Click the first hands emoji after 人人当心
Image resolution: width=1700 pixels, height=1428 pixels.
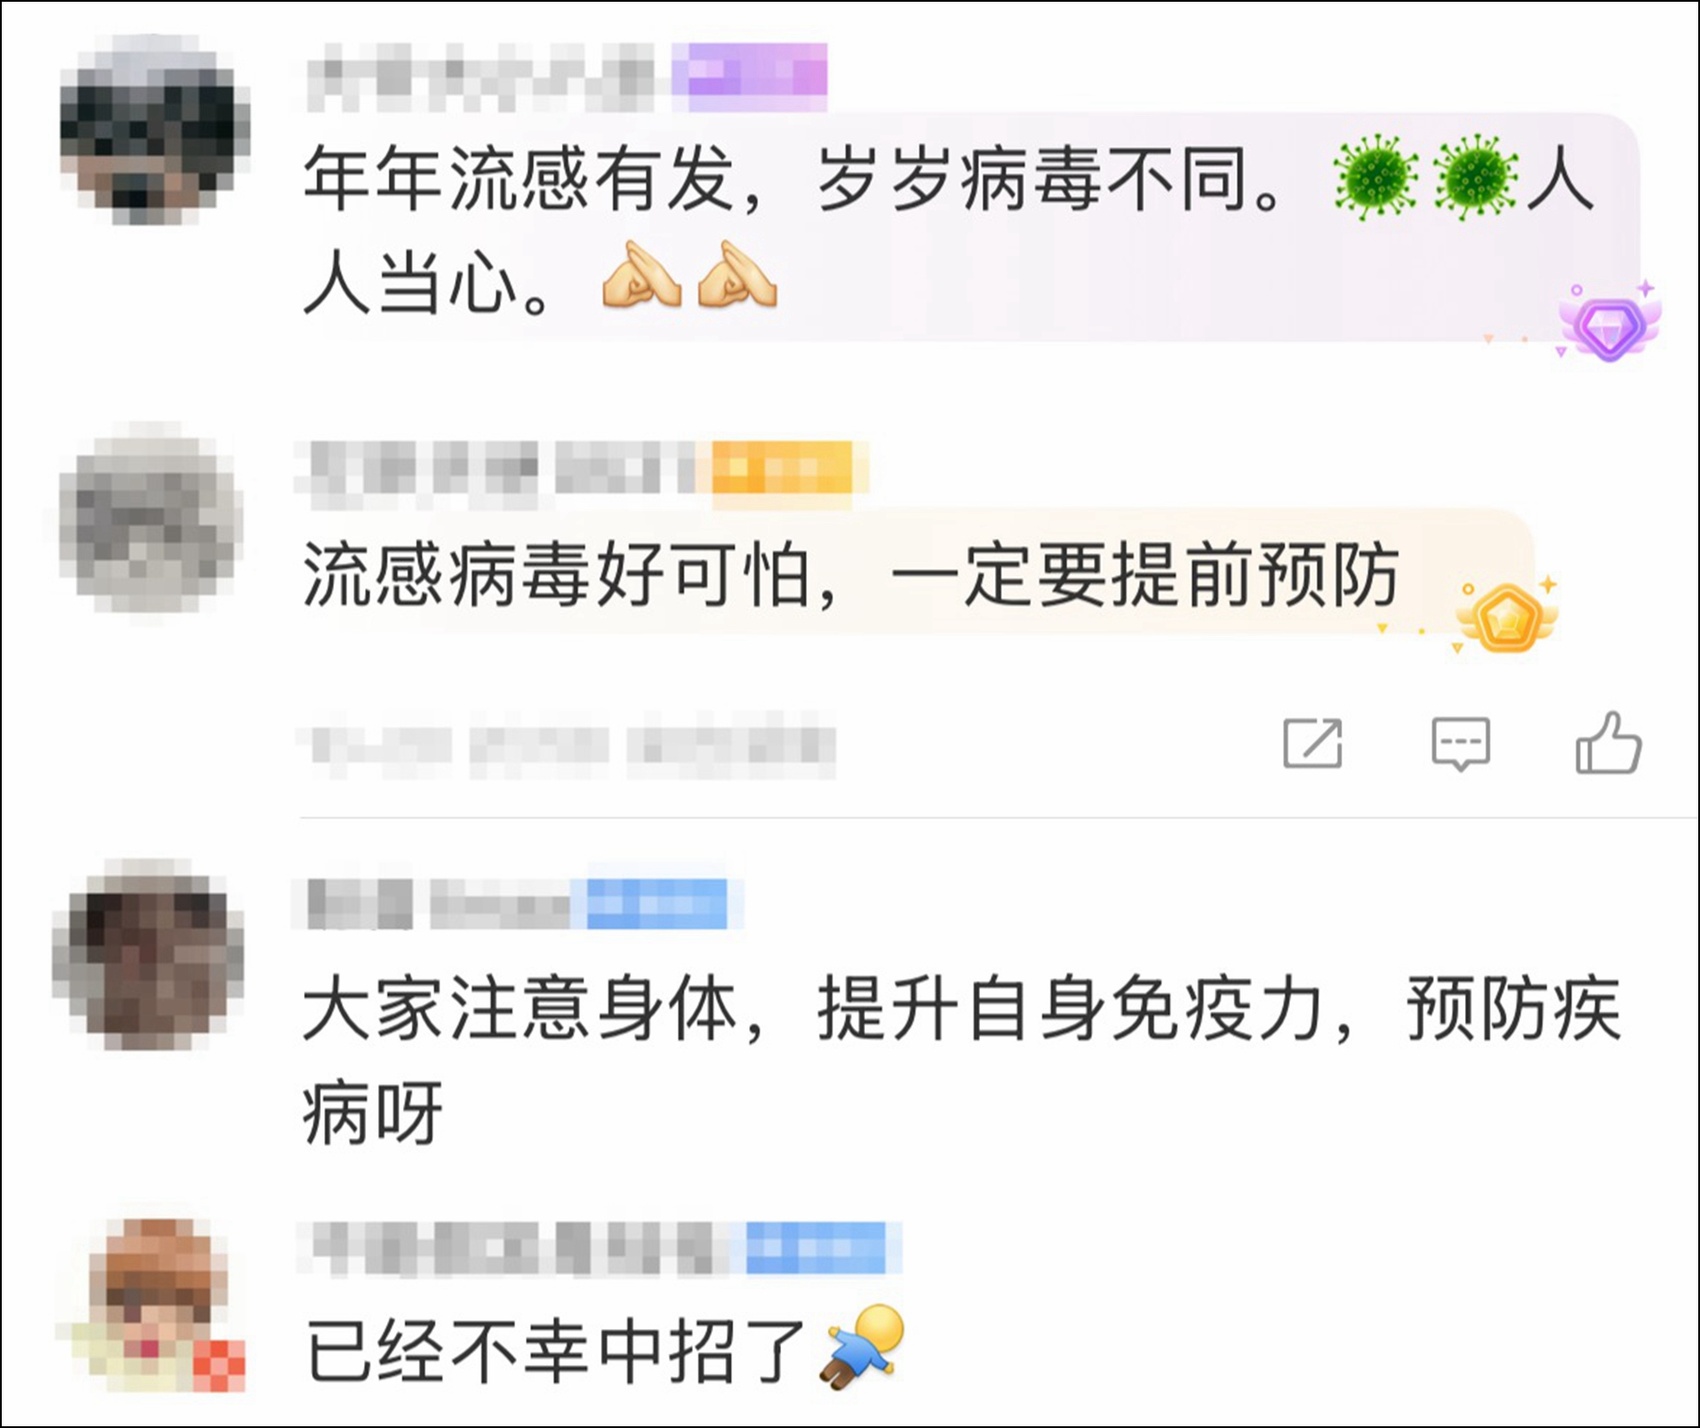(642, 275)
